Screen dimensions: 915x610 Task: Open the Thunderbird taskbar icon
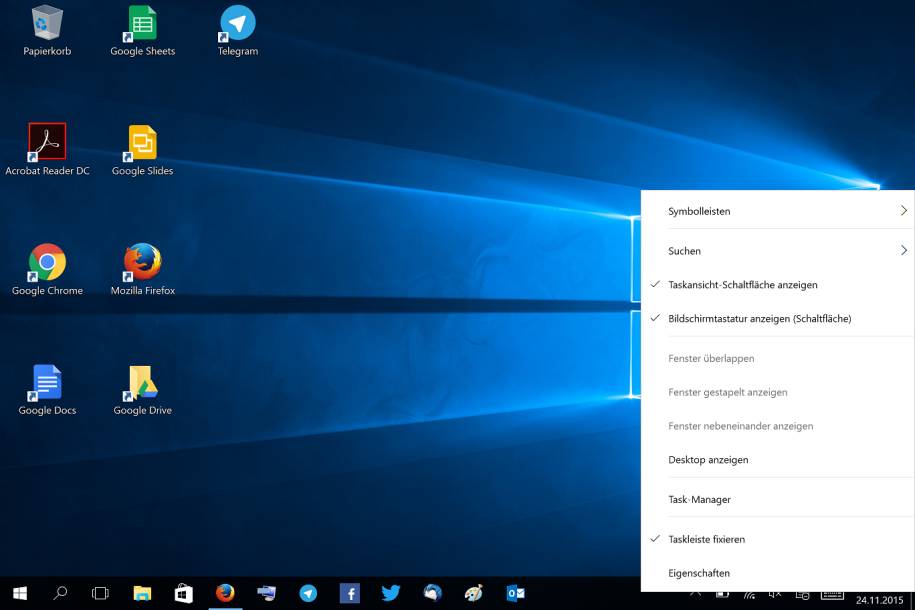[x=432, y=593]
